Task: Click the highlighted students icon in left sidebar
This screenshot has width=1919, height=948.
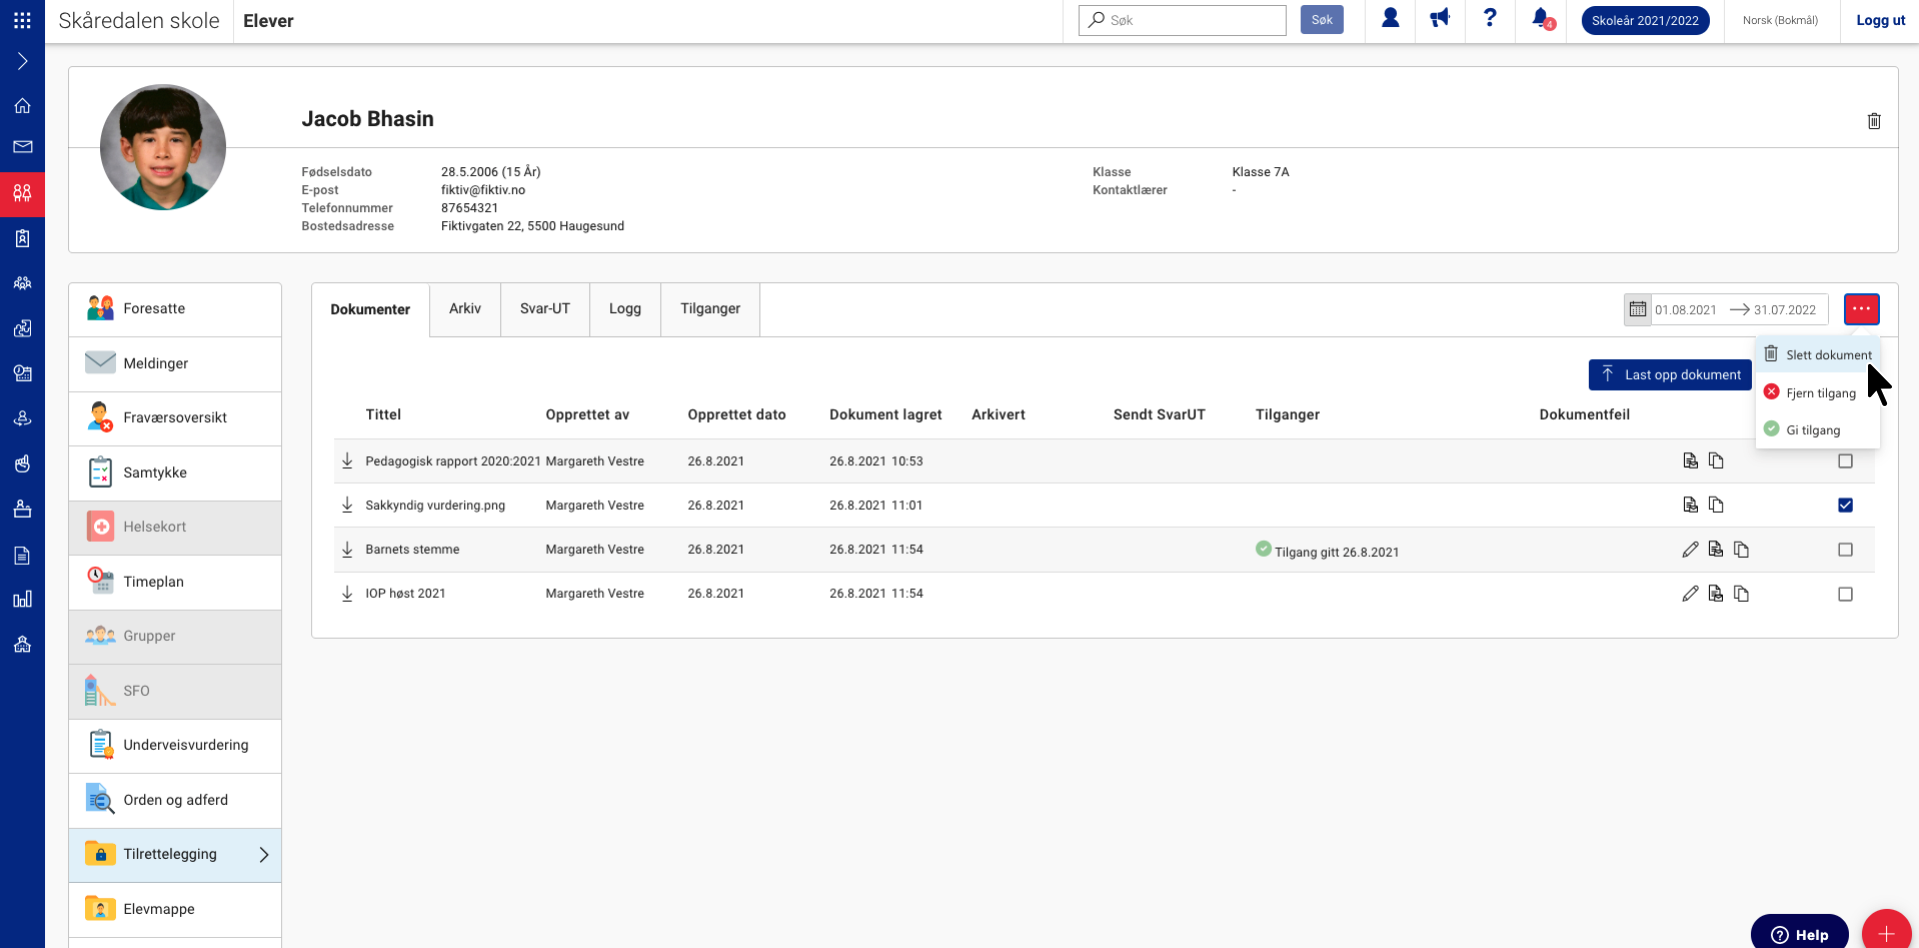Action: coord(22,192)
